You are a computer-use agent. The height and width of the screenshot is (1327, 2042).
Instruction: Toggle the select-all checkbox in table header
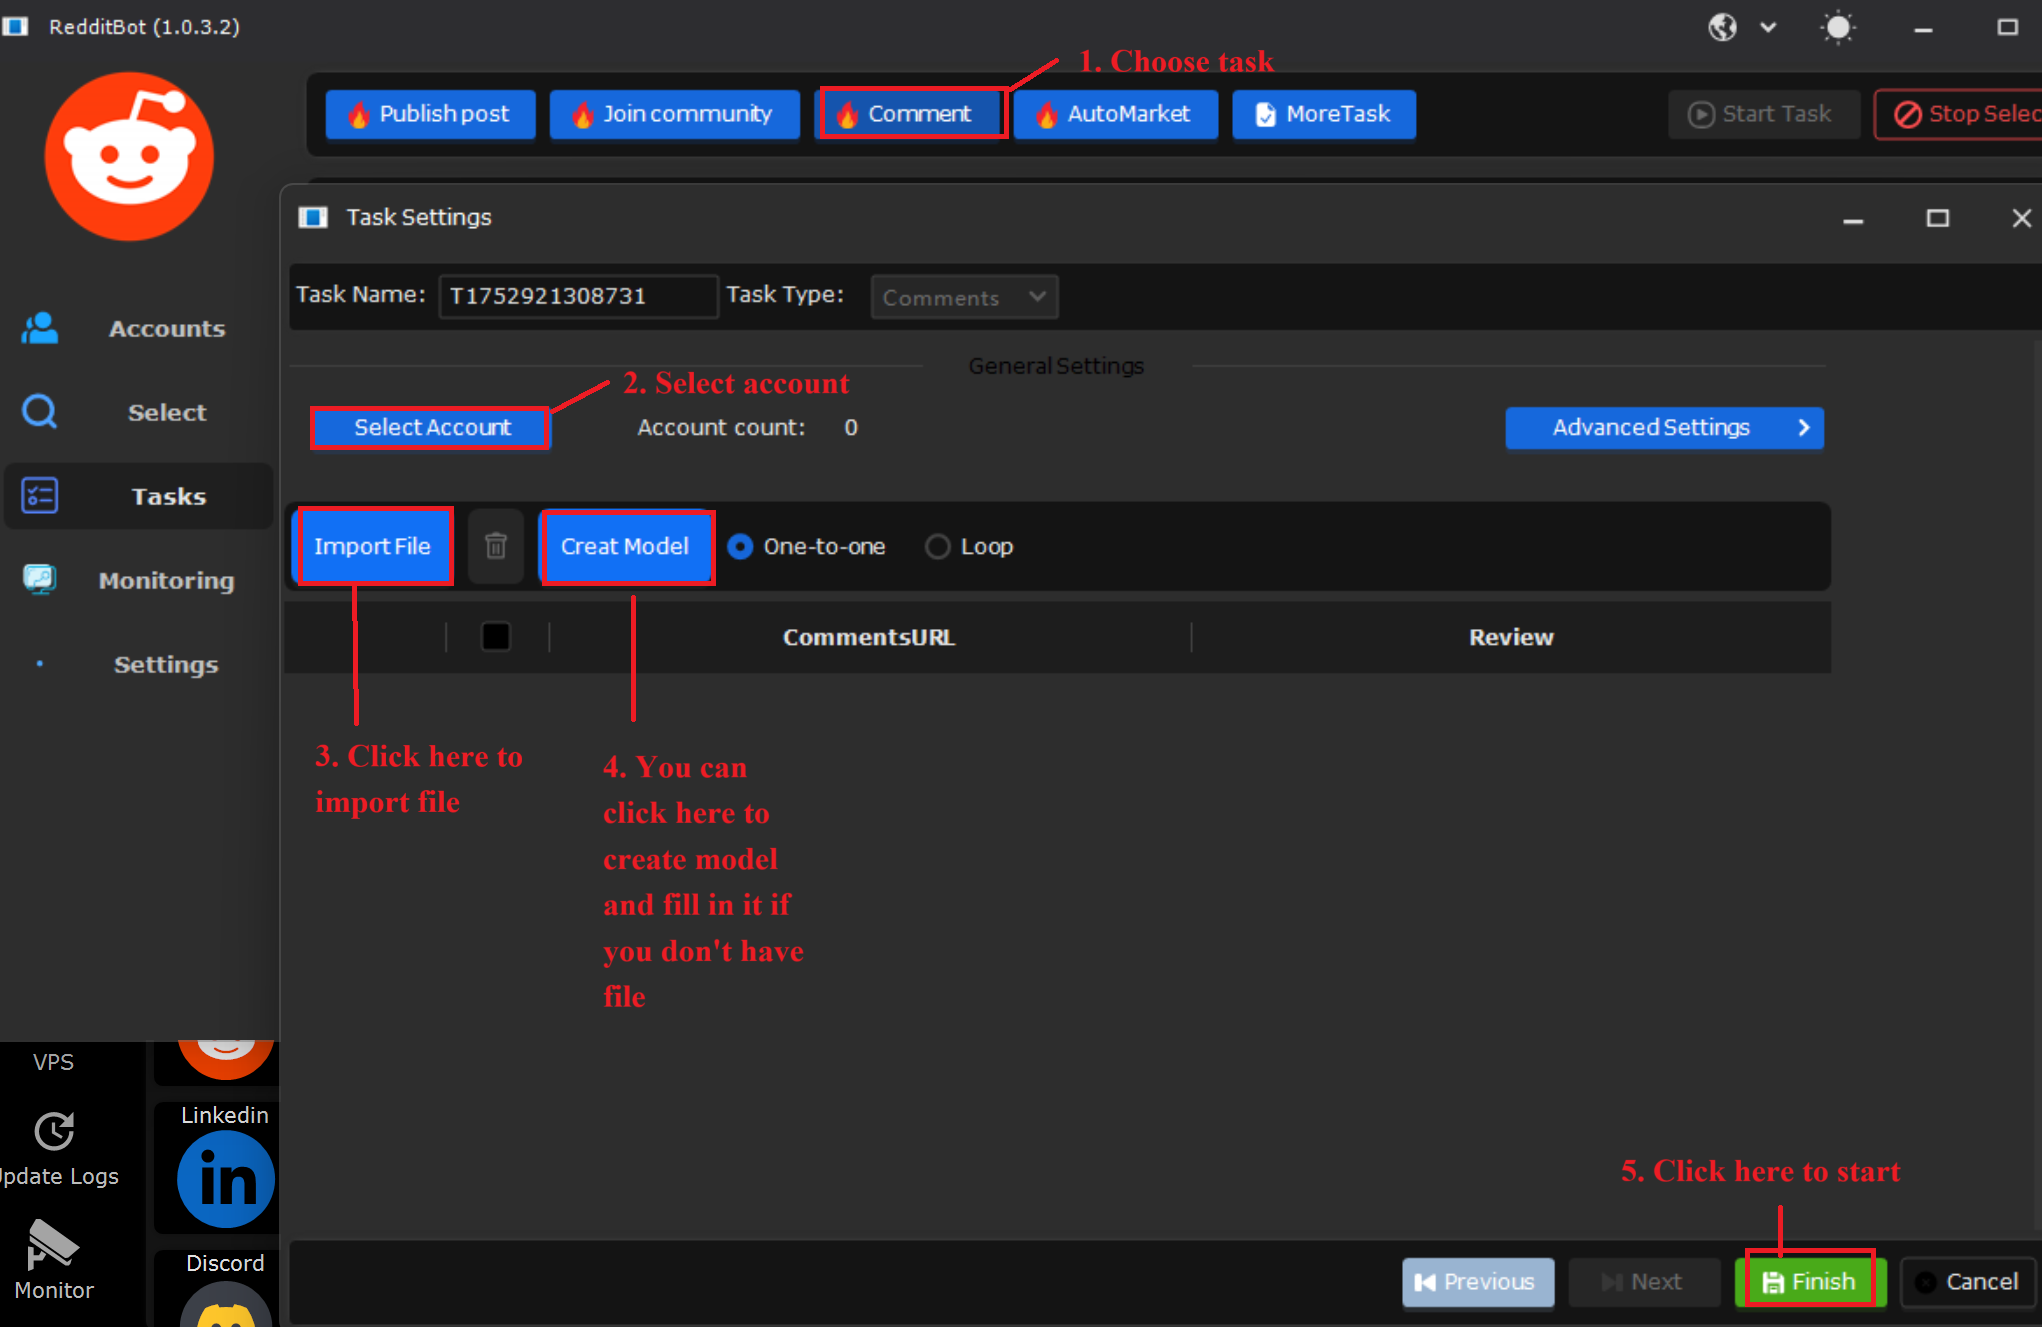pos(496,637)
